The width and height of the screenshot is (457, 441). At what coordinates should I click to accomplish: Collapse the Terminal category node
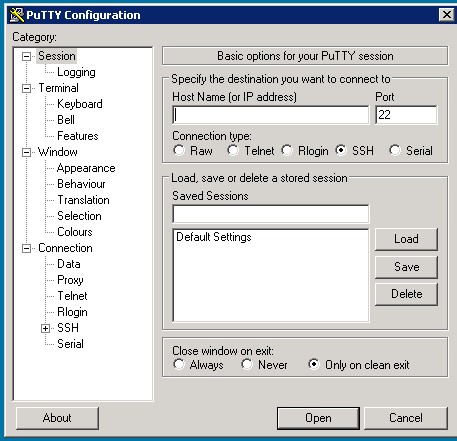pyautogui.click(x=26, y=88)
